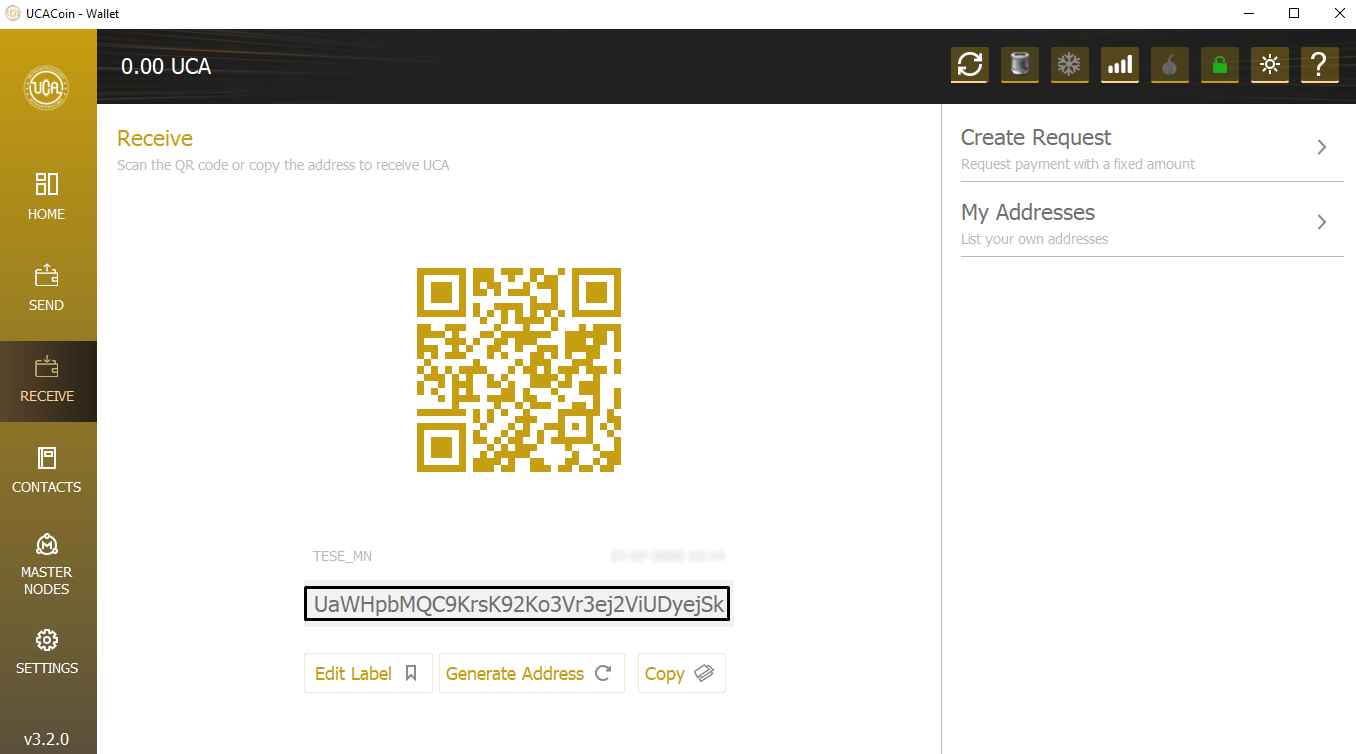Click the 0.00 UCA balance text
The width and height of the screenshot is (1356, 754).
(x=166, y=67)
